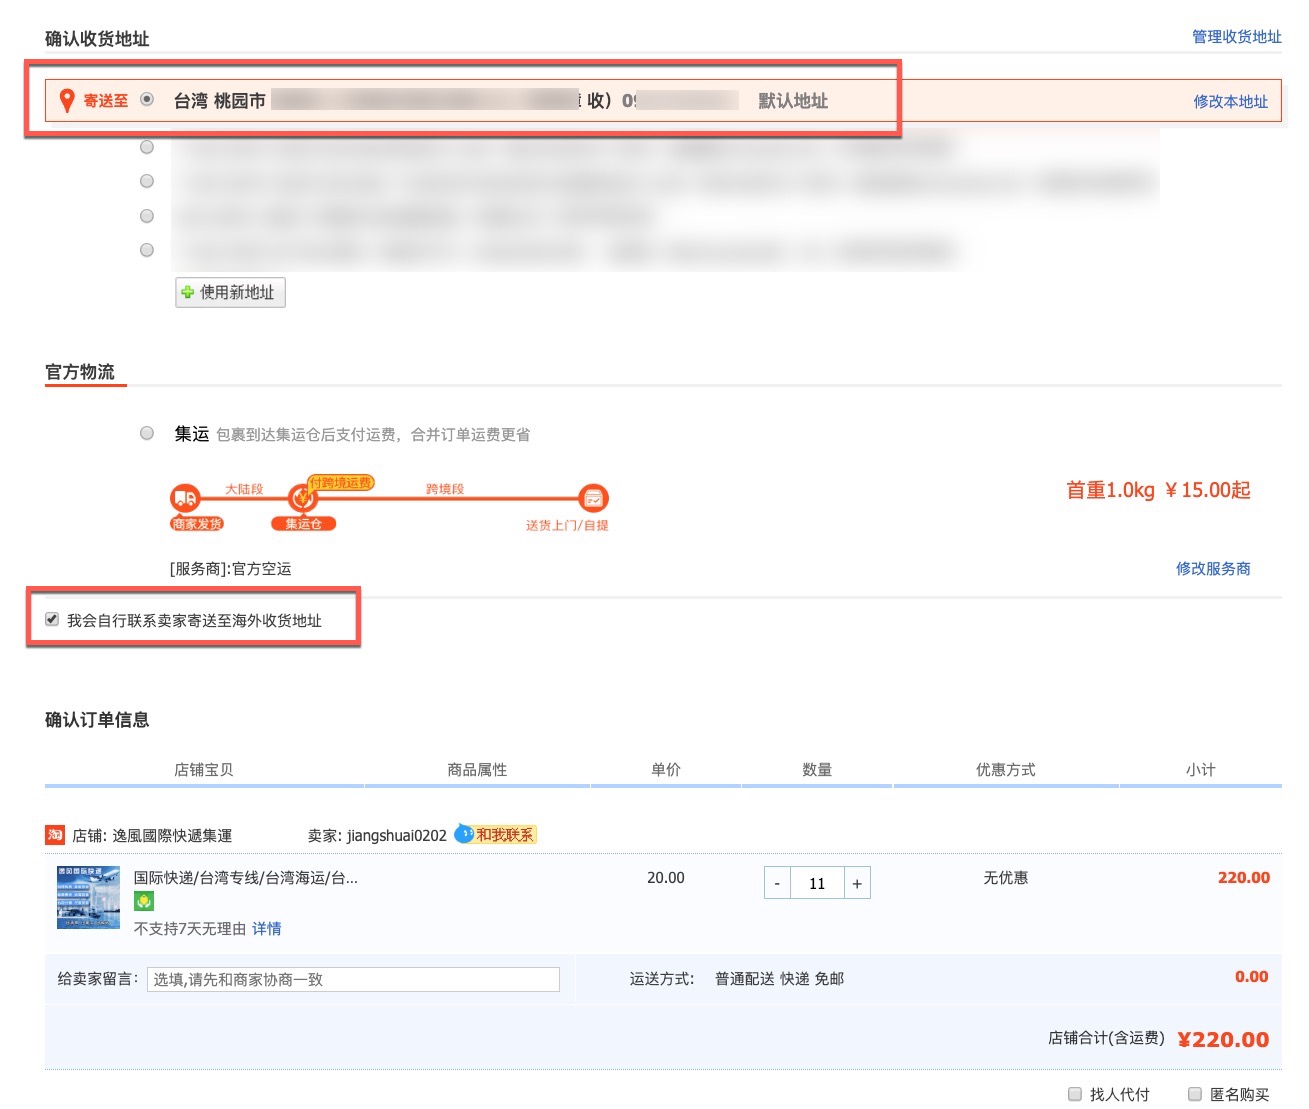
Task: Click the 修改服务商 link
Action: [x=1213, y=569]
